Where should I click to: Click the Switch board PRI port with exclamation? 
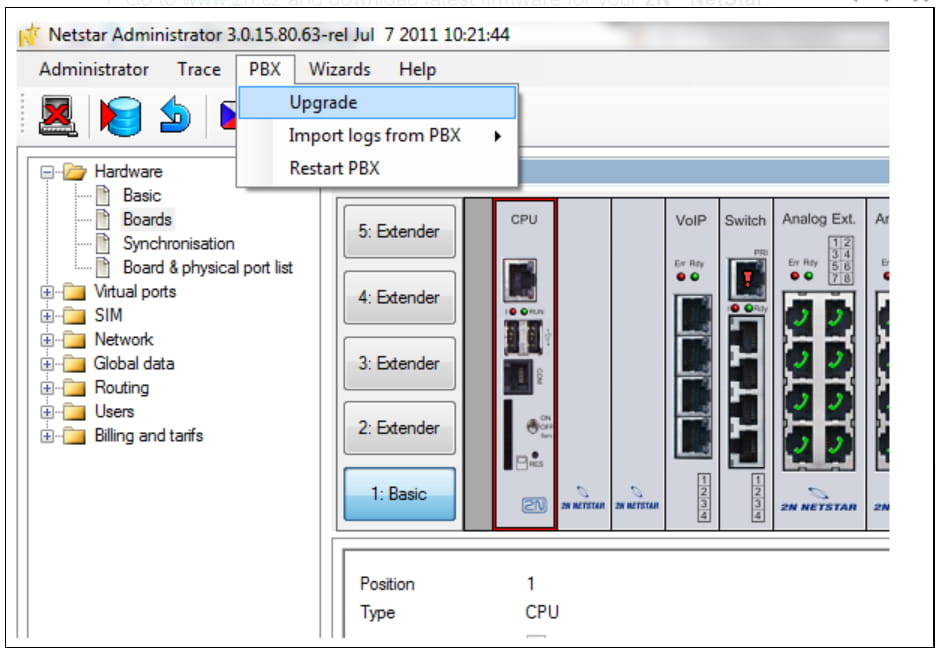coord(747,280)
